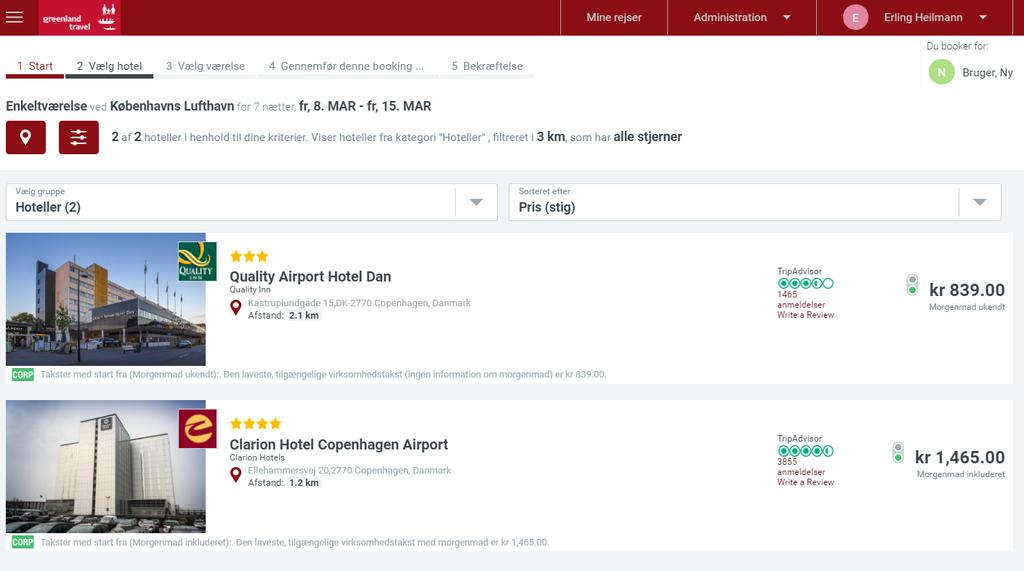This screenshot has width=1024, height=571.
Task: Open 1465 anmeldelser reviews link
Action: coord(801,300)
